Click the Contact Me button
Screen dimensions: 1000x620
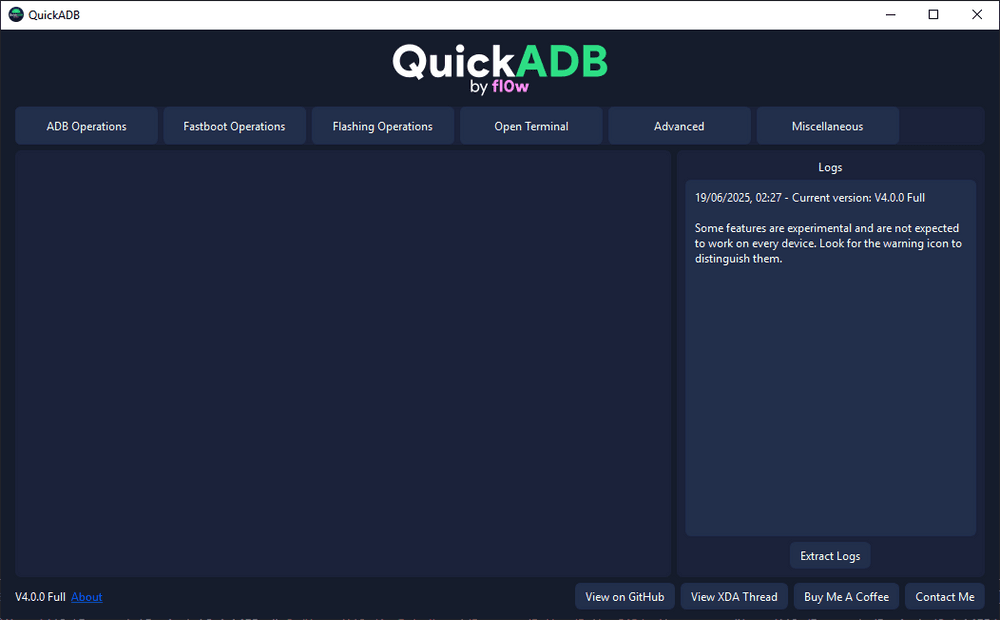[x=944, y=597]
